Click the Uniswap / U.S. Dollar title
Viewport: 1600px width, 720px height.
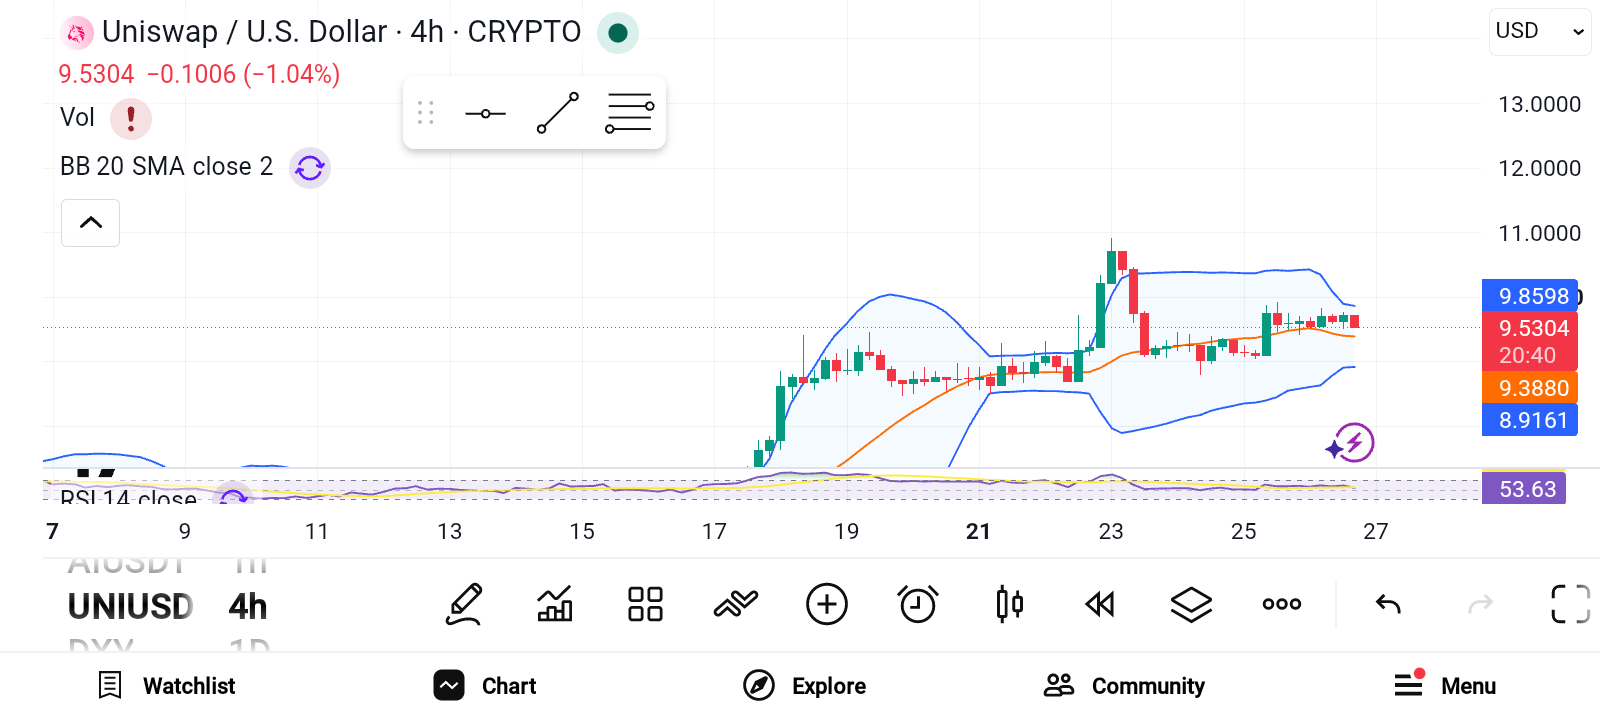(x=341, y=32)
